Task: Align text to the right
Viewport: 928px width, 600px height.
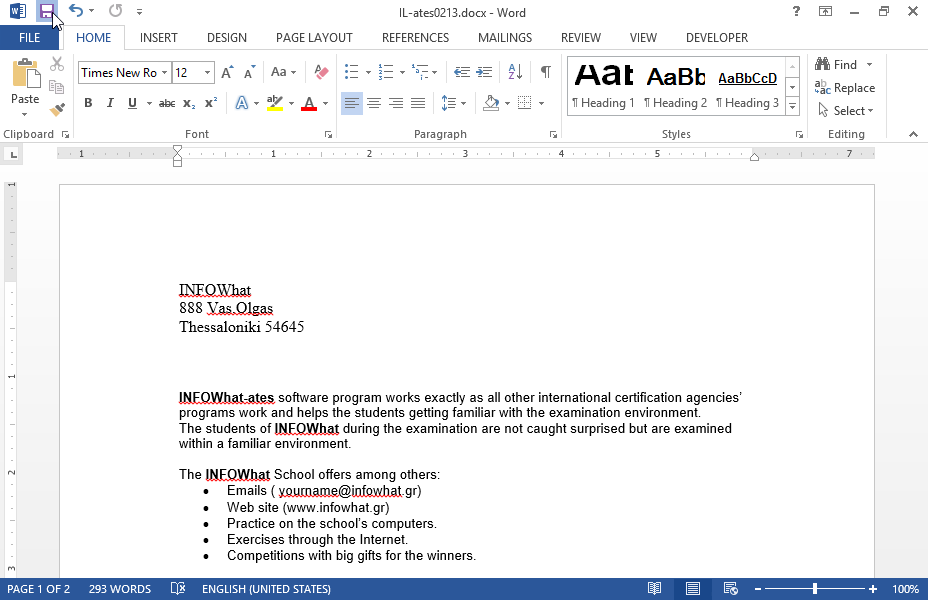Action: [x=396, y=104]
